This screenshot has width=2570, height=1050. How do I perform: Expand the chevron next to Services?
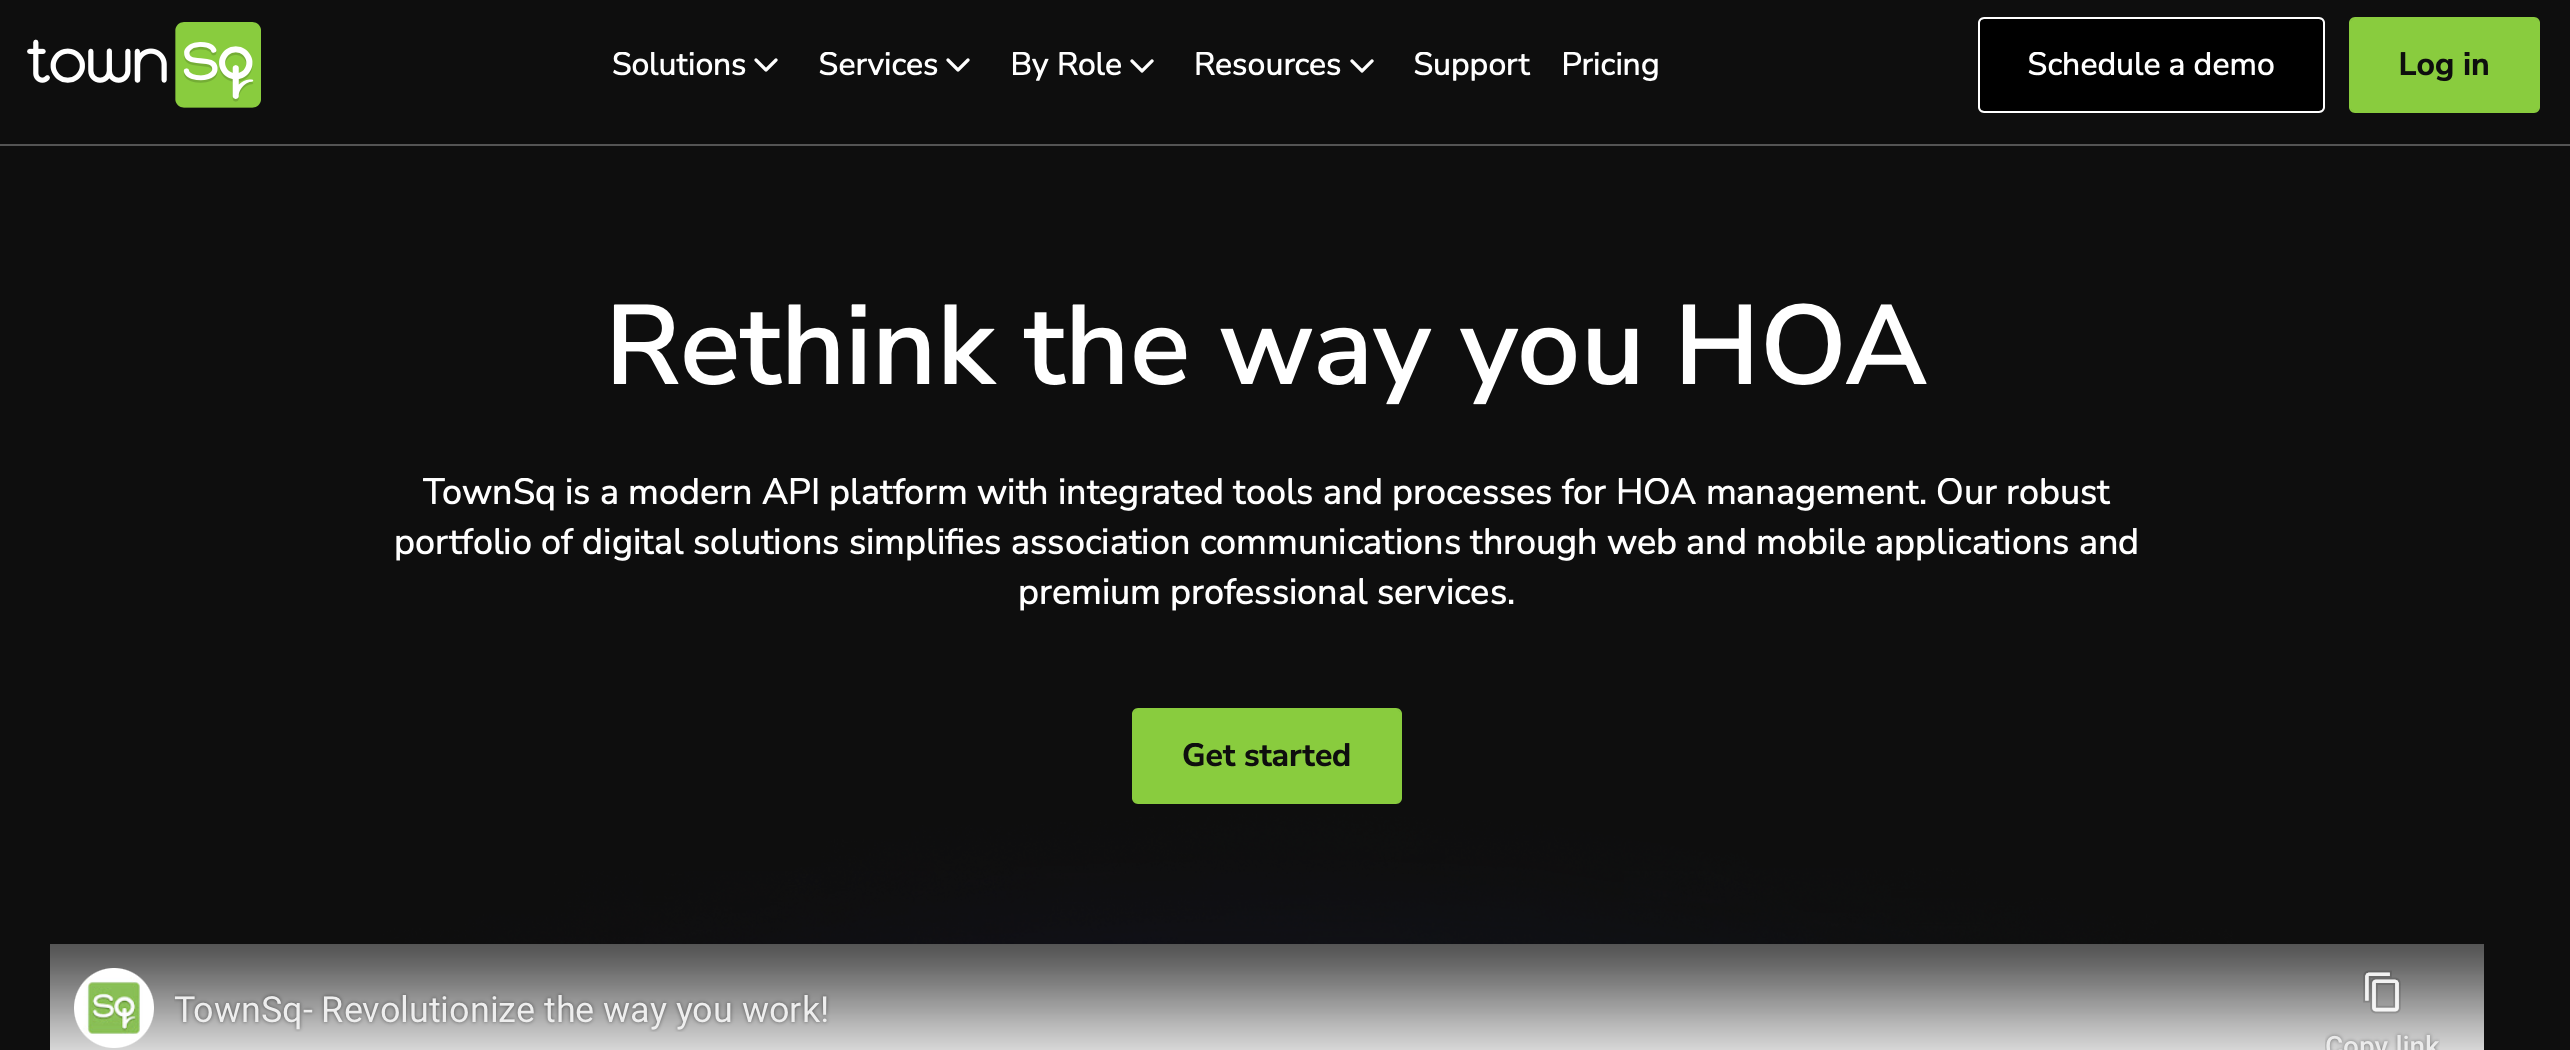[x=958, y=66]
